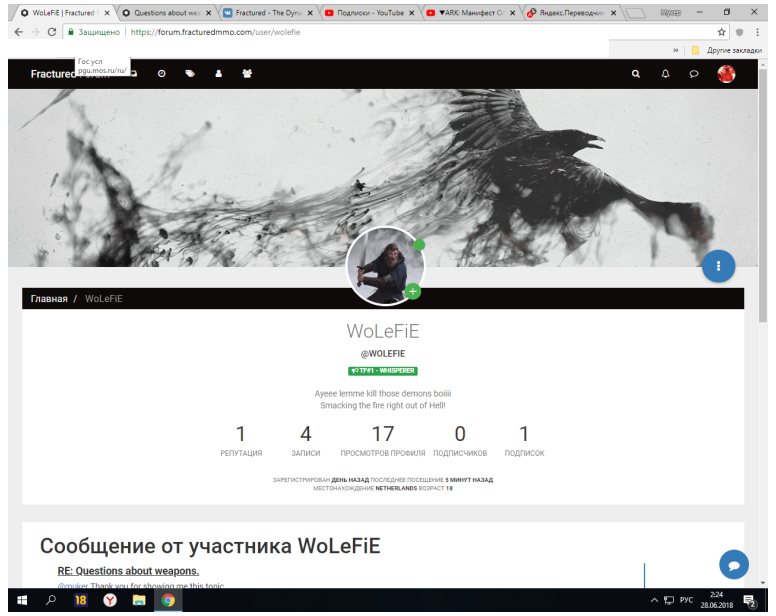Open the Recent topics clock icon in forum navbar

tap(161, 74)
